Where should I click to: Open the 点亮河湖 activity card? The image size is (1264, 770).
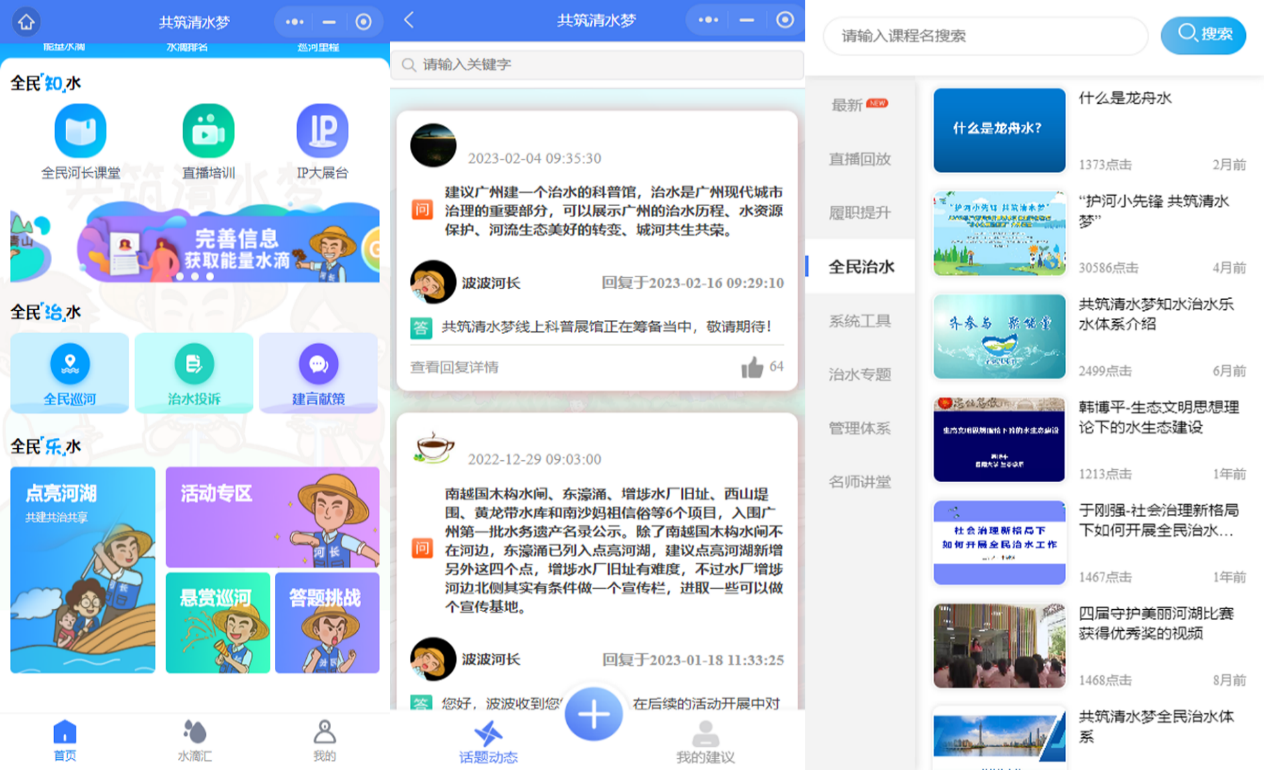pyautogui.click(x=83, y=570)
